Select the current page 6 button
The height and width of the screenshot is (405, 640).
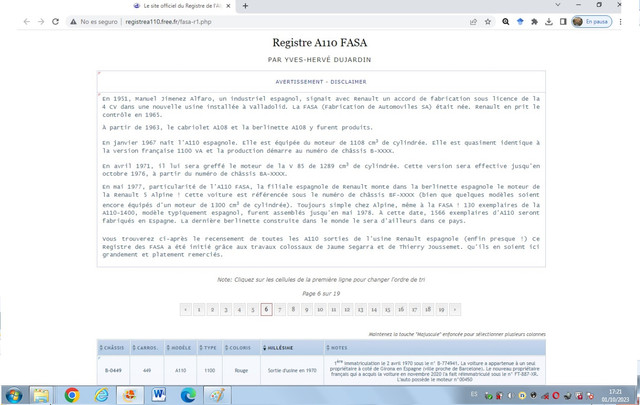point(266,309)
